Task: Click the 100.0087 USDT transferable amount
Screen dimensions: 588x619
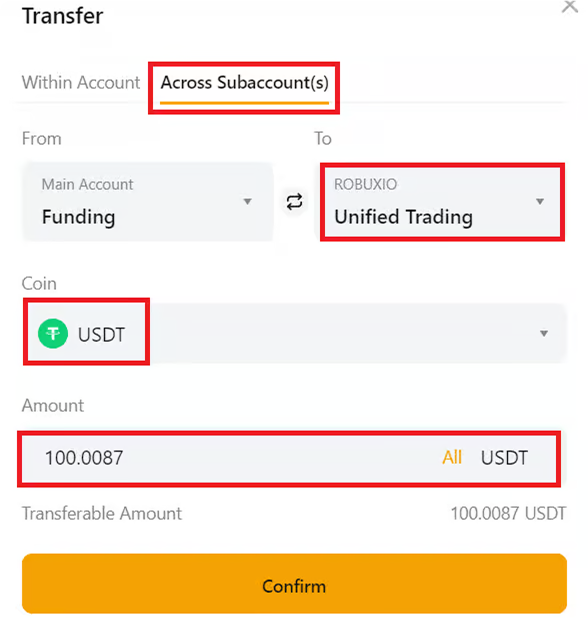Action: [x=508, y=513]
